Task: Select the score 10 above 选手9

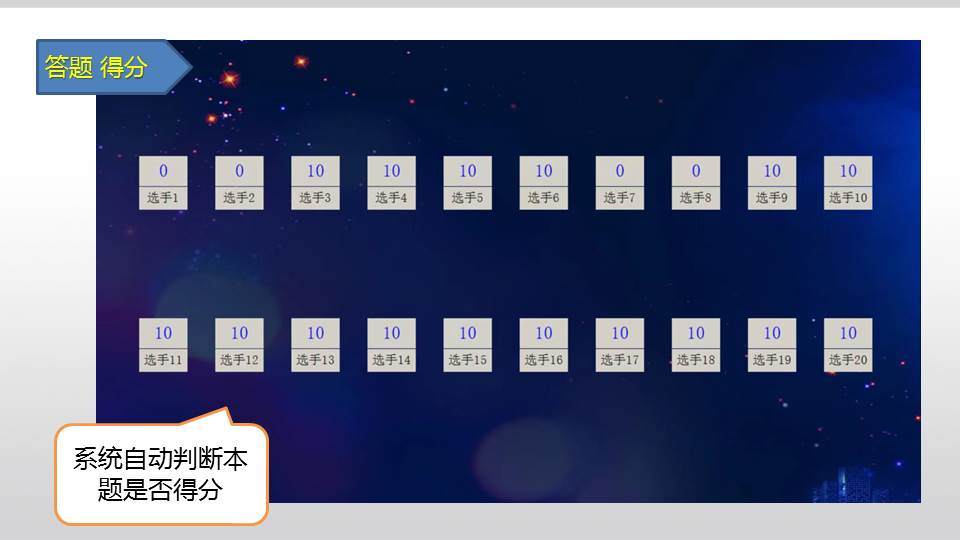Action: coord(772,171)
